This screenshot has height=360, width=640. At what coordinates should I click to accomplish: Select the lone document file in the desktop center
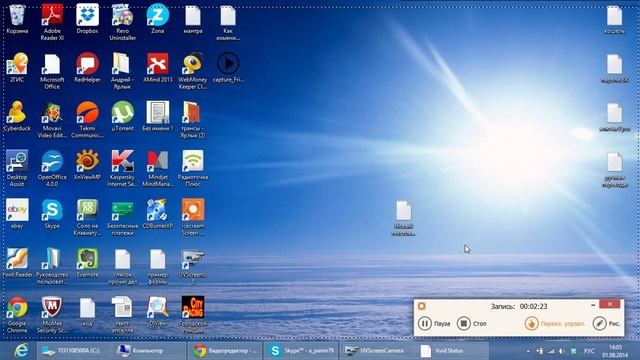pyautogui.click(x=404, y=218)
